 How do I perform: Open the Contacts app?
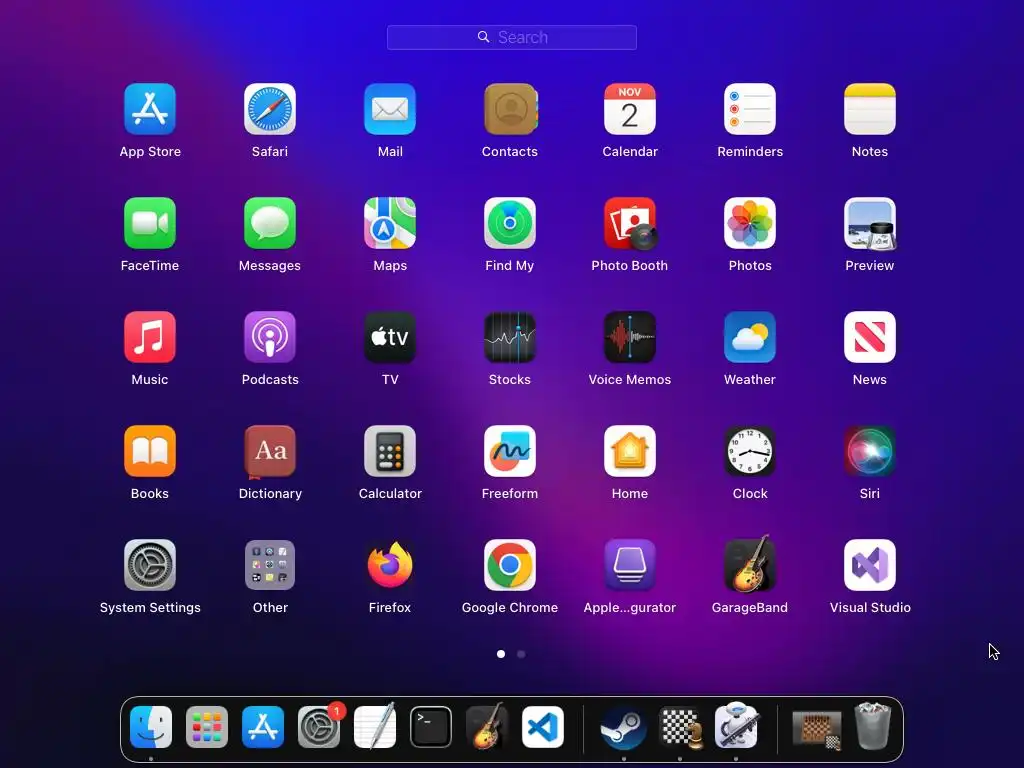[x=510, y=109]
